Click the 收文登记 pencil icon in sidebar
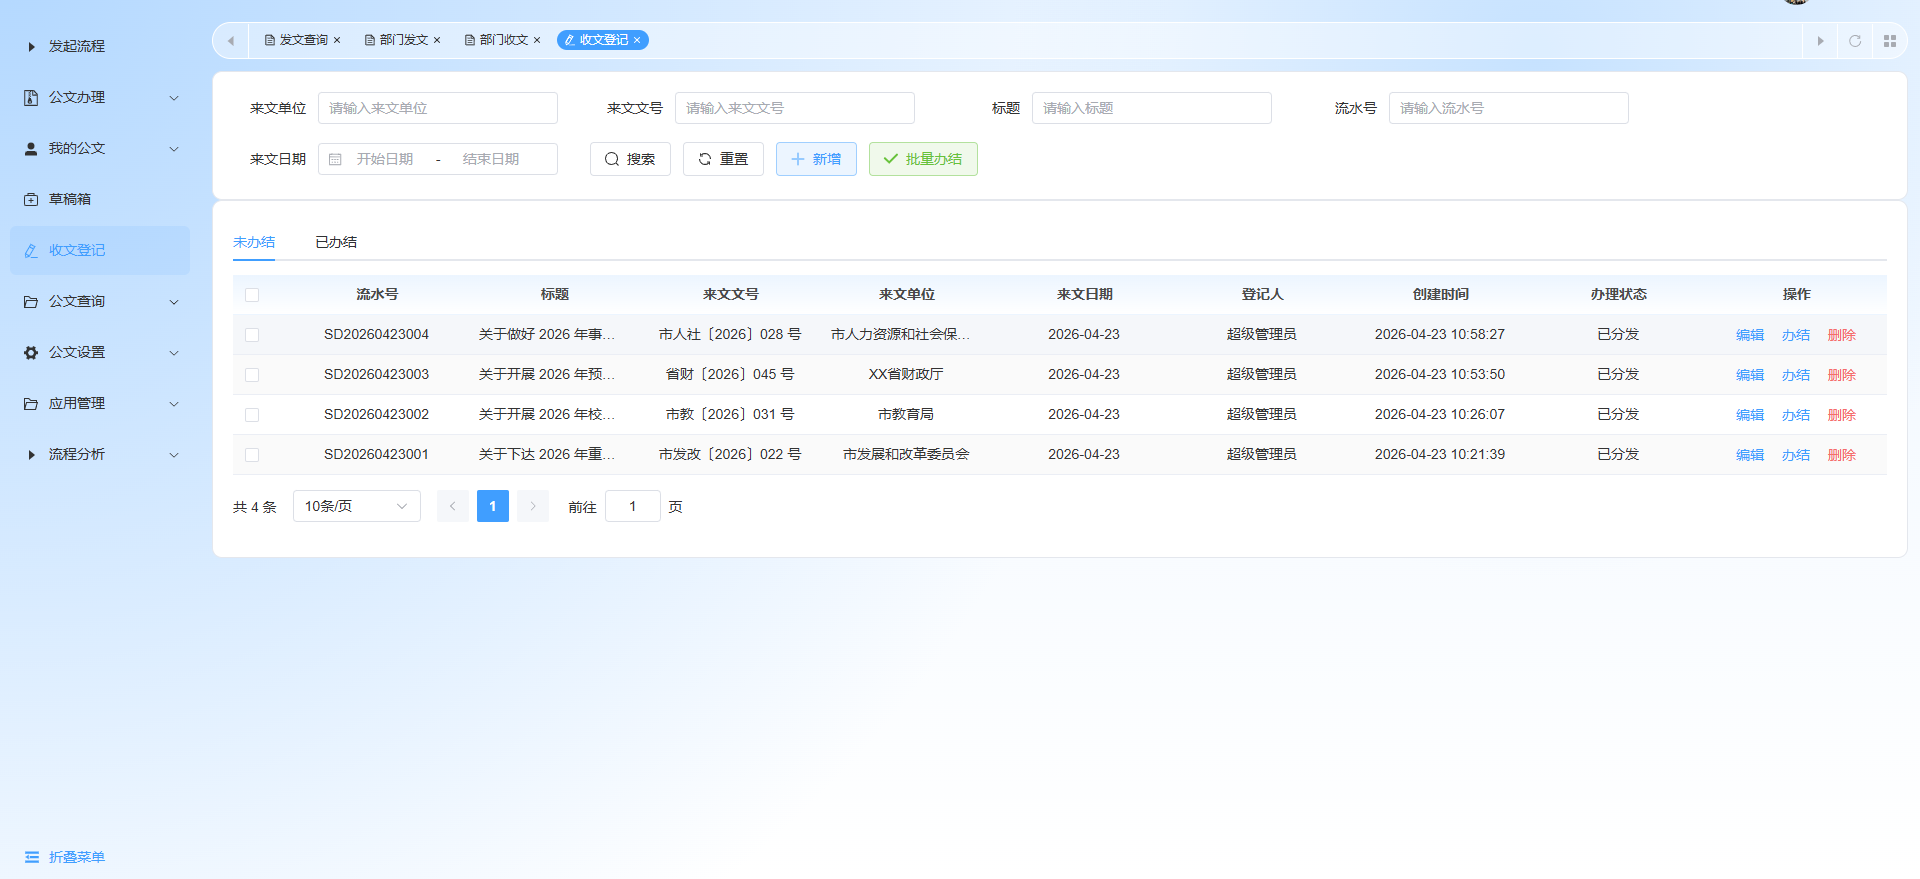 tap(31, 251)
